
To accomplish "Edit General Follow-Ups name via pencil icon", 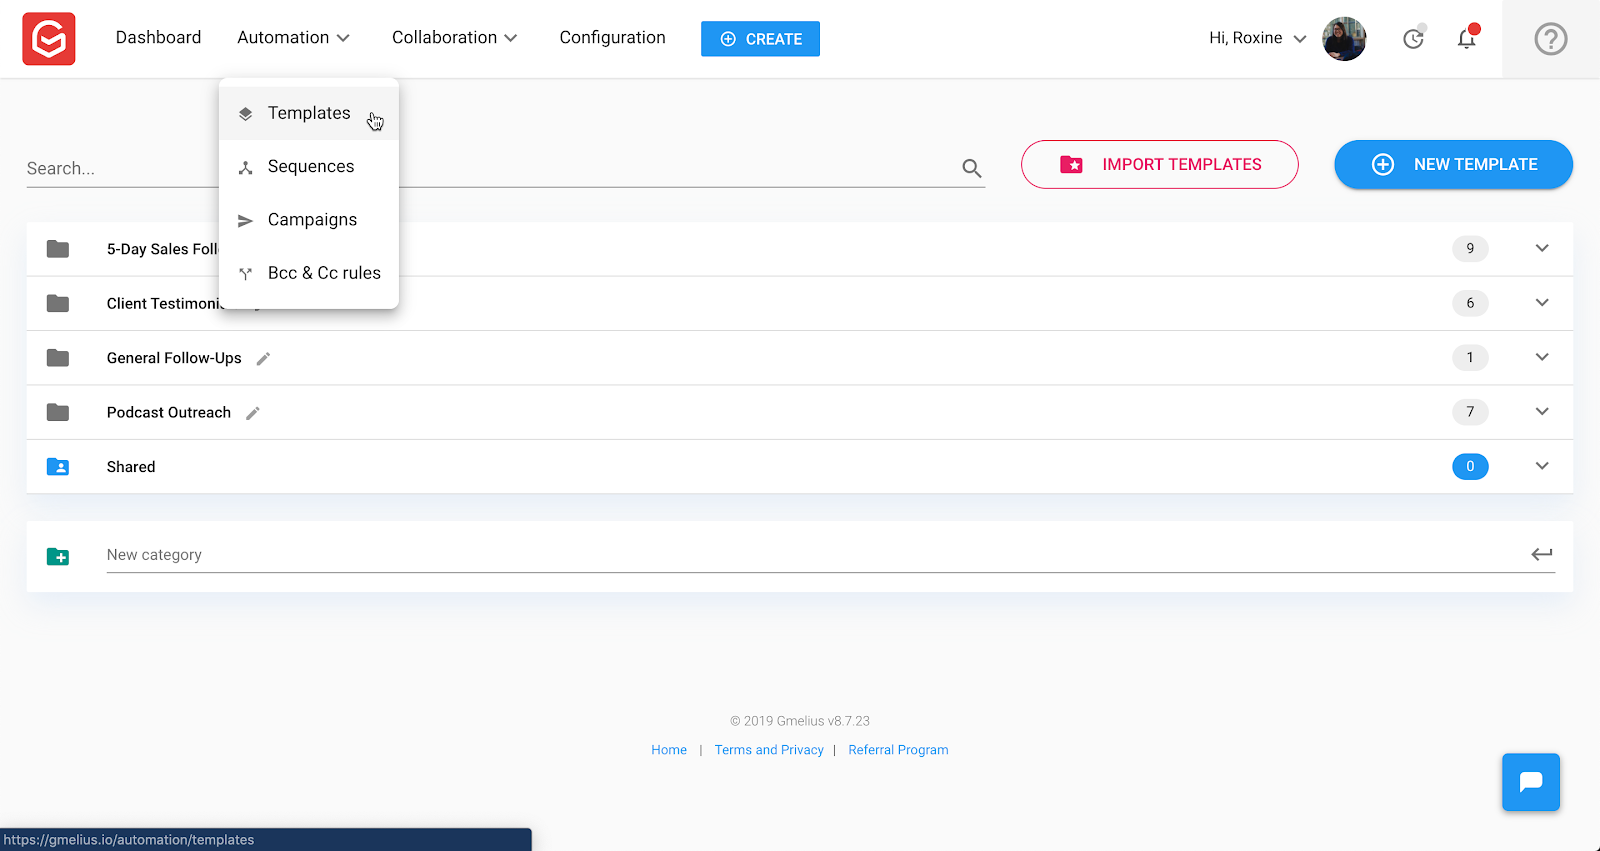I will tap(263, 359).
